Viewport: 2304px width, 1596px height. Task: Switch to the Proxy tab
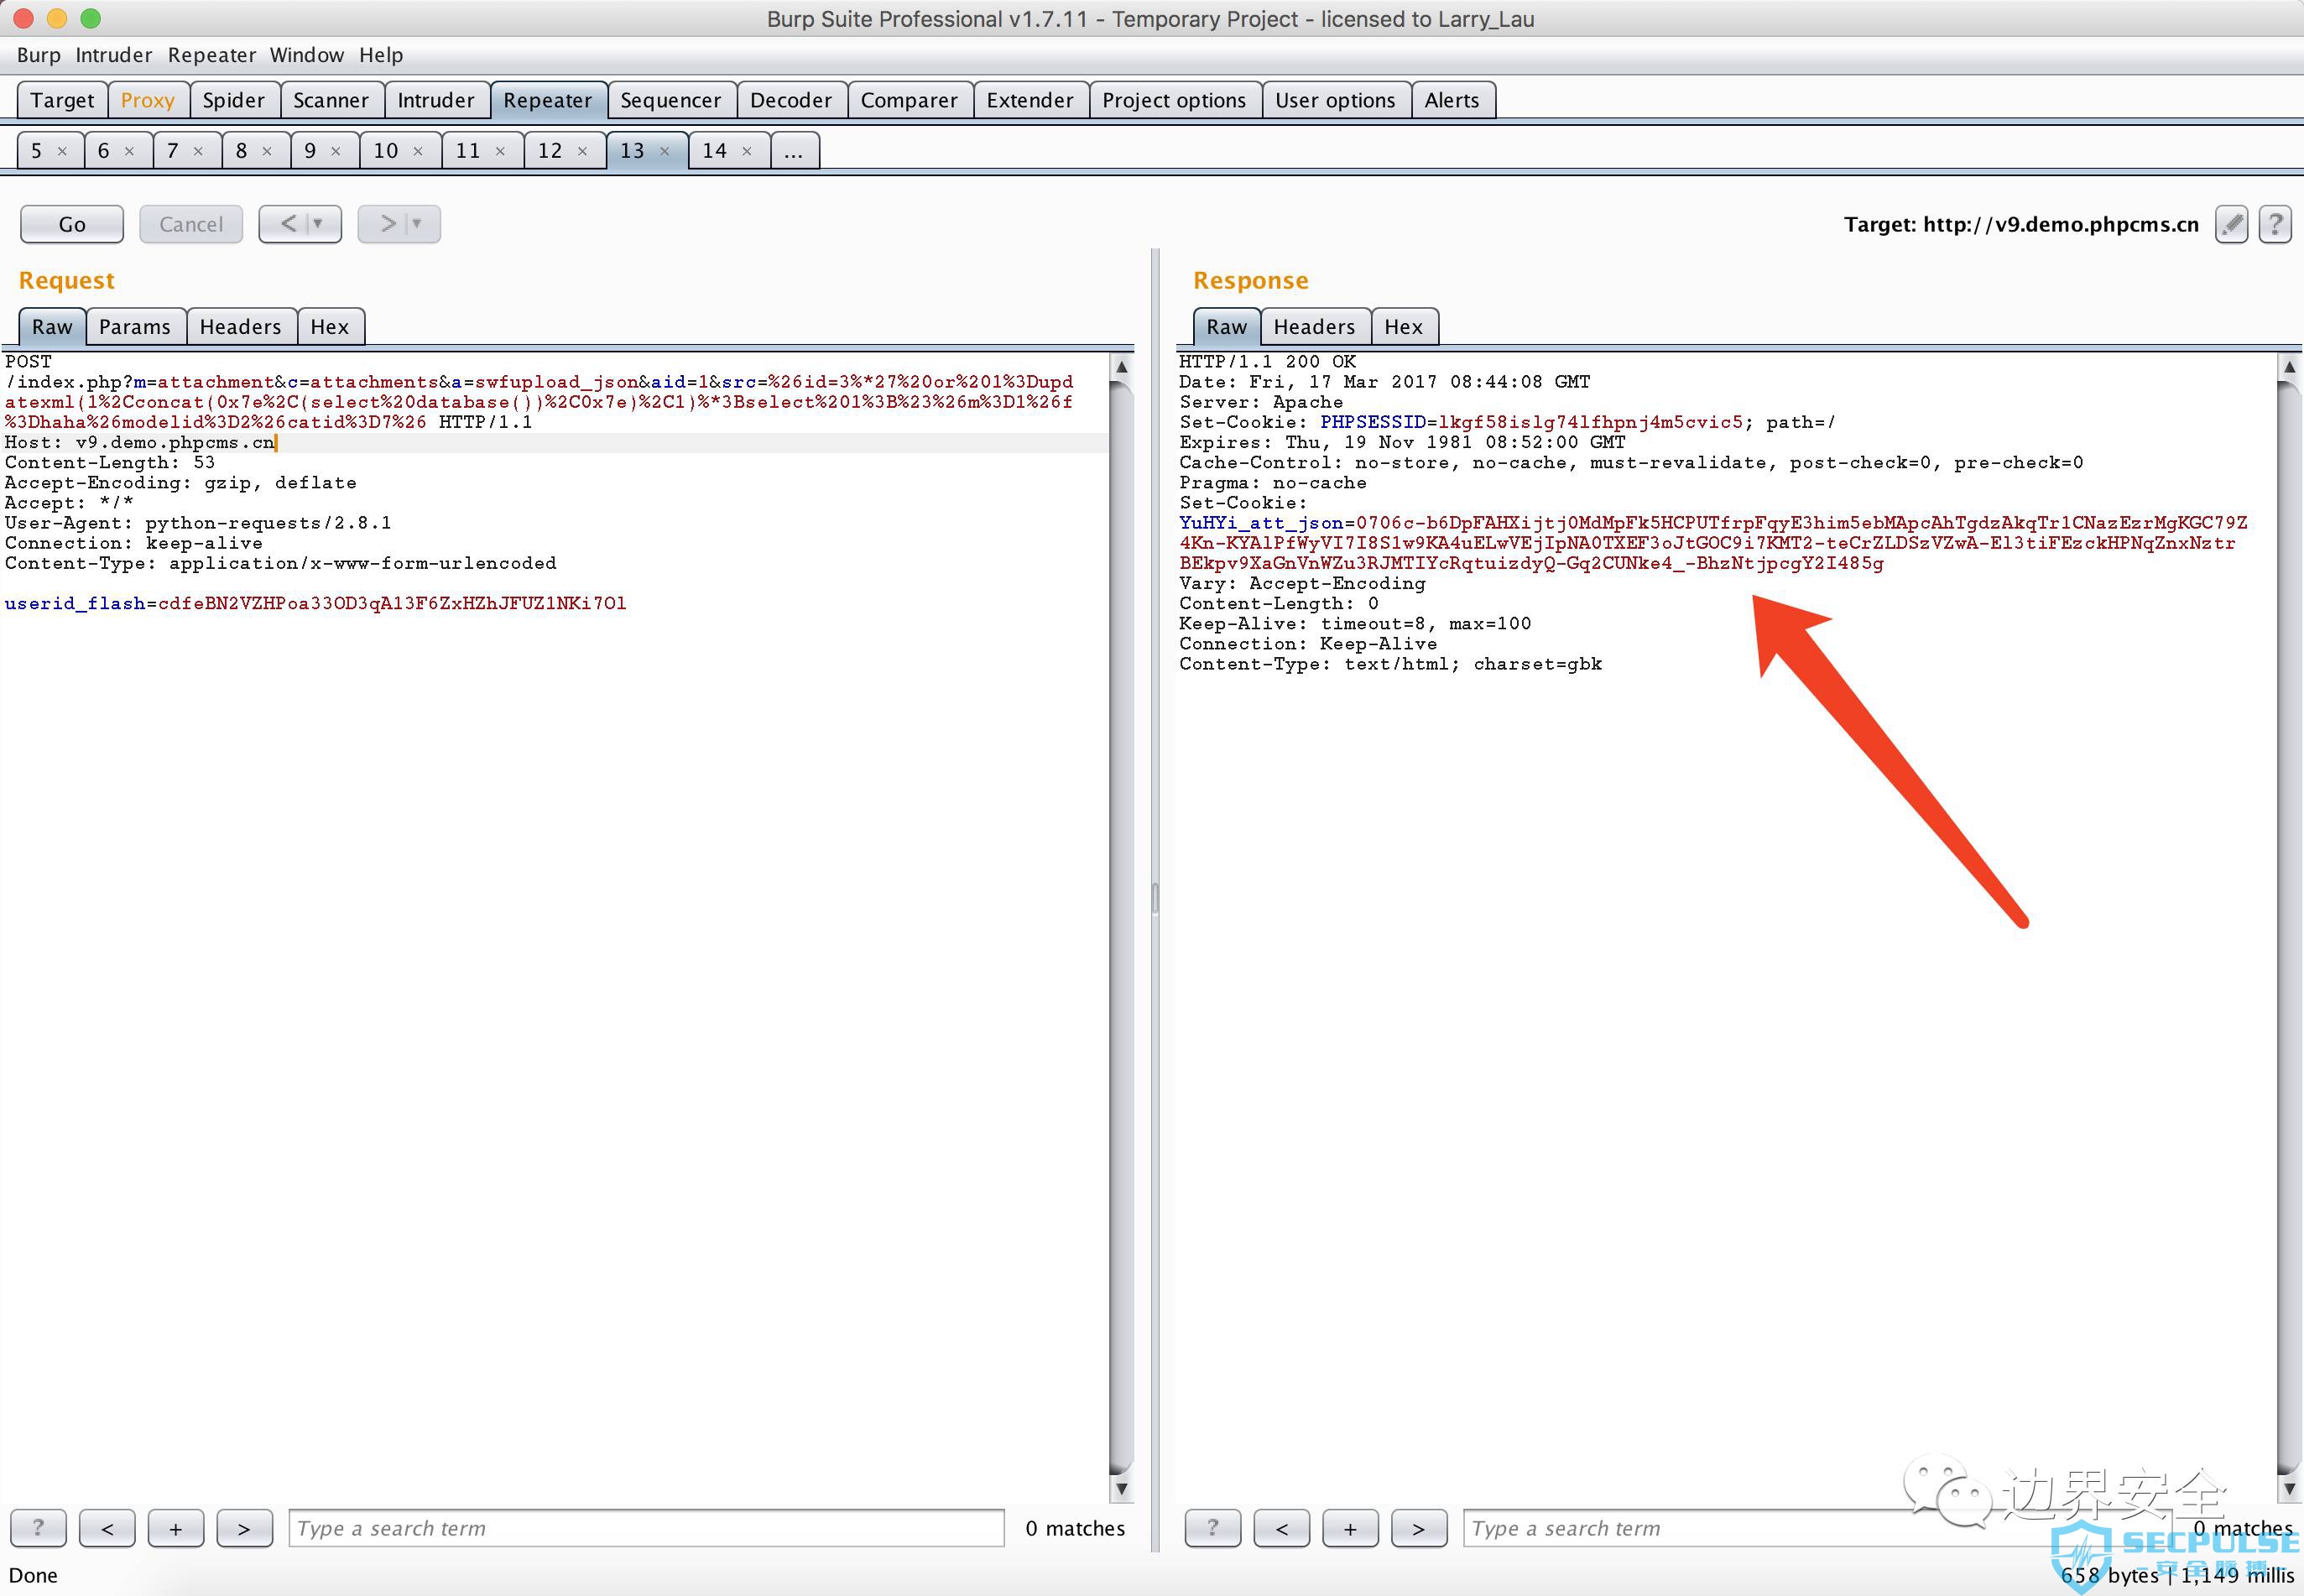tap(148, 100)
